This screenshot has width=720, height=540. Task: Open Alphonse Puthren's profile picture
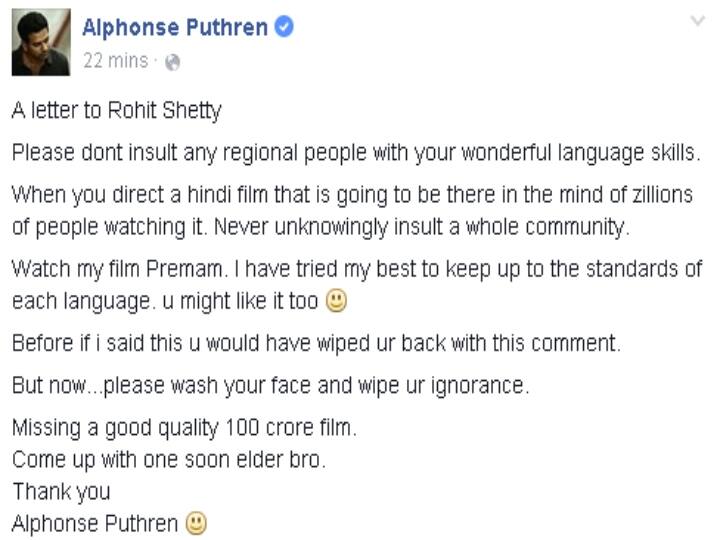41,42
